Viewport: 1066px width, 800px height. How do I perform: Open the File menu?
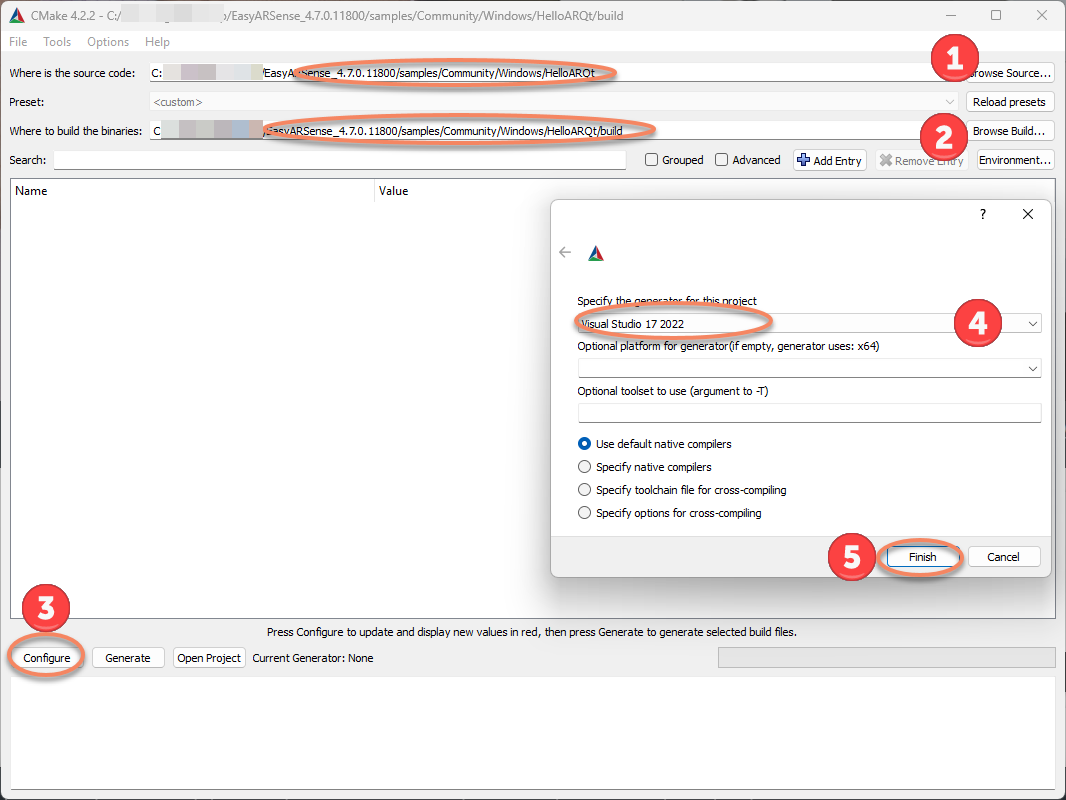[18, 42]
